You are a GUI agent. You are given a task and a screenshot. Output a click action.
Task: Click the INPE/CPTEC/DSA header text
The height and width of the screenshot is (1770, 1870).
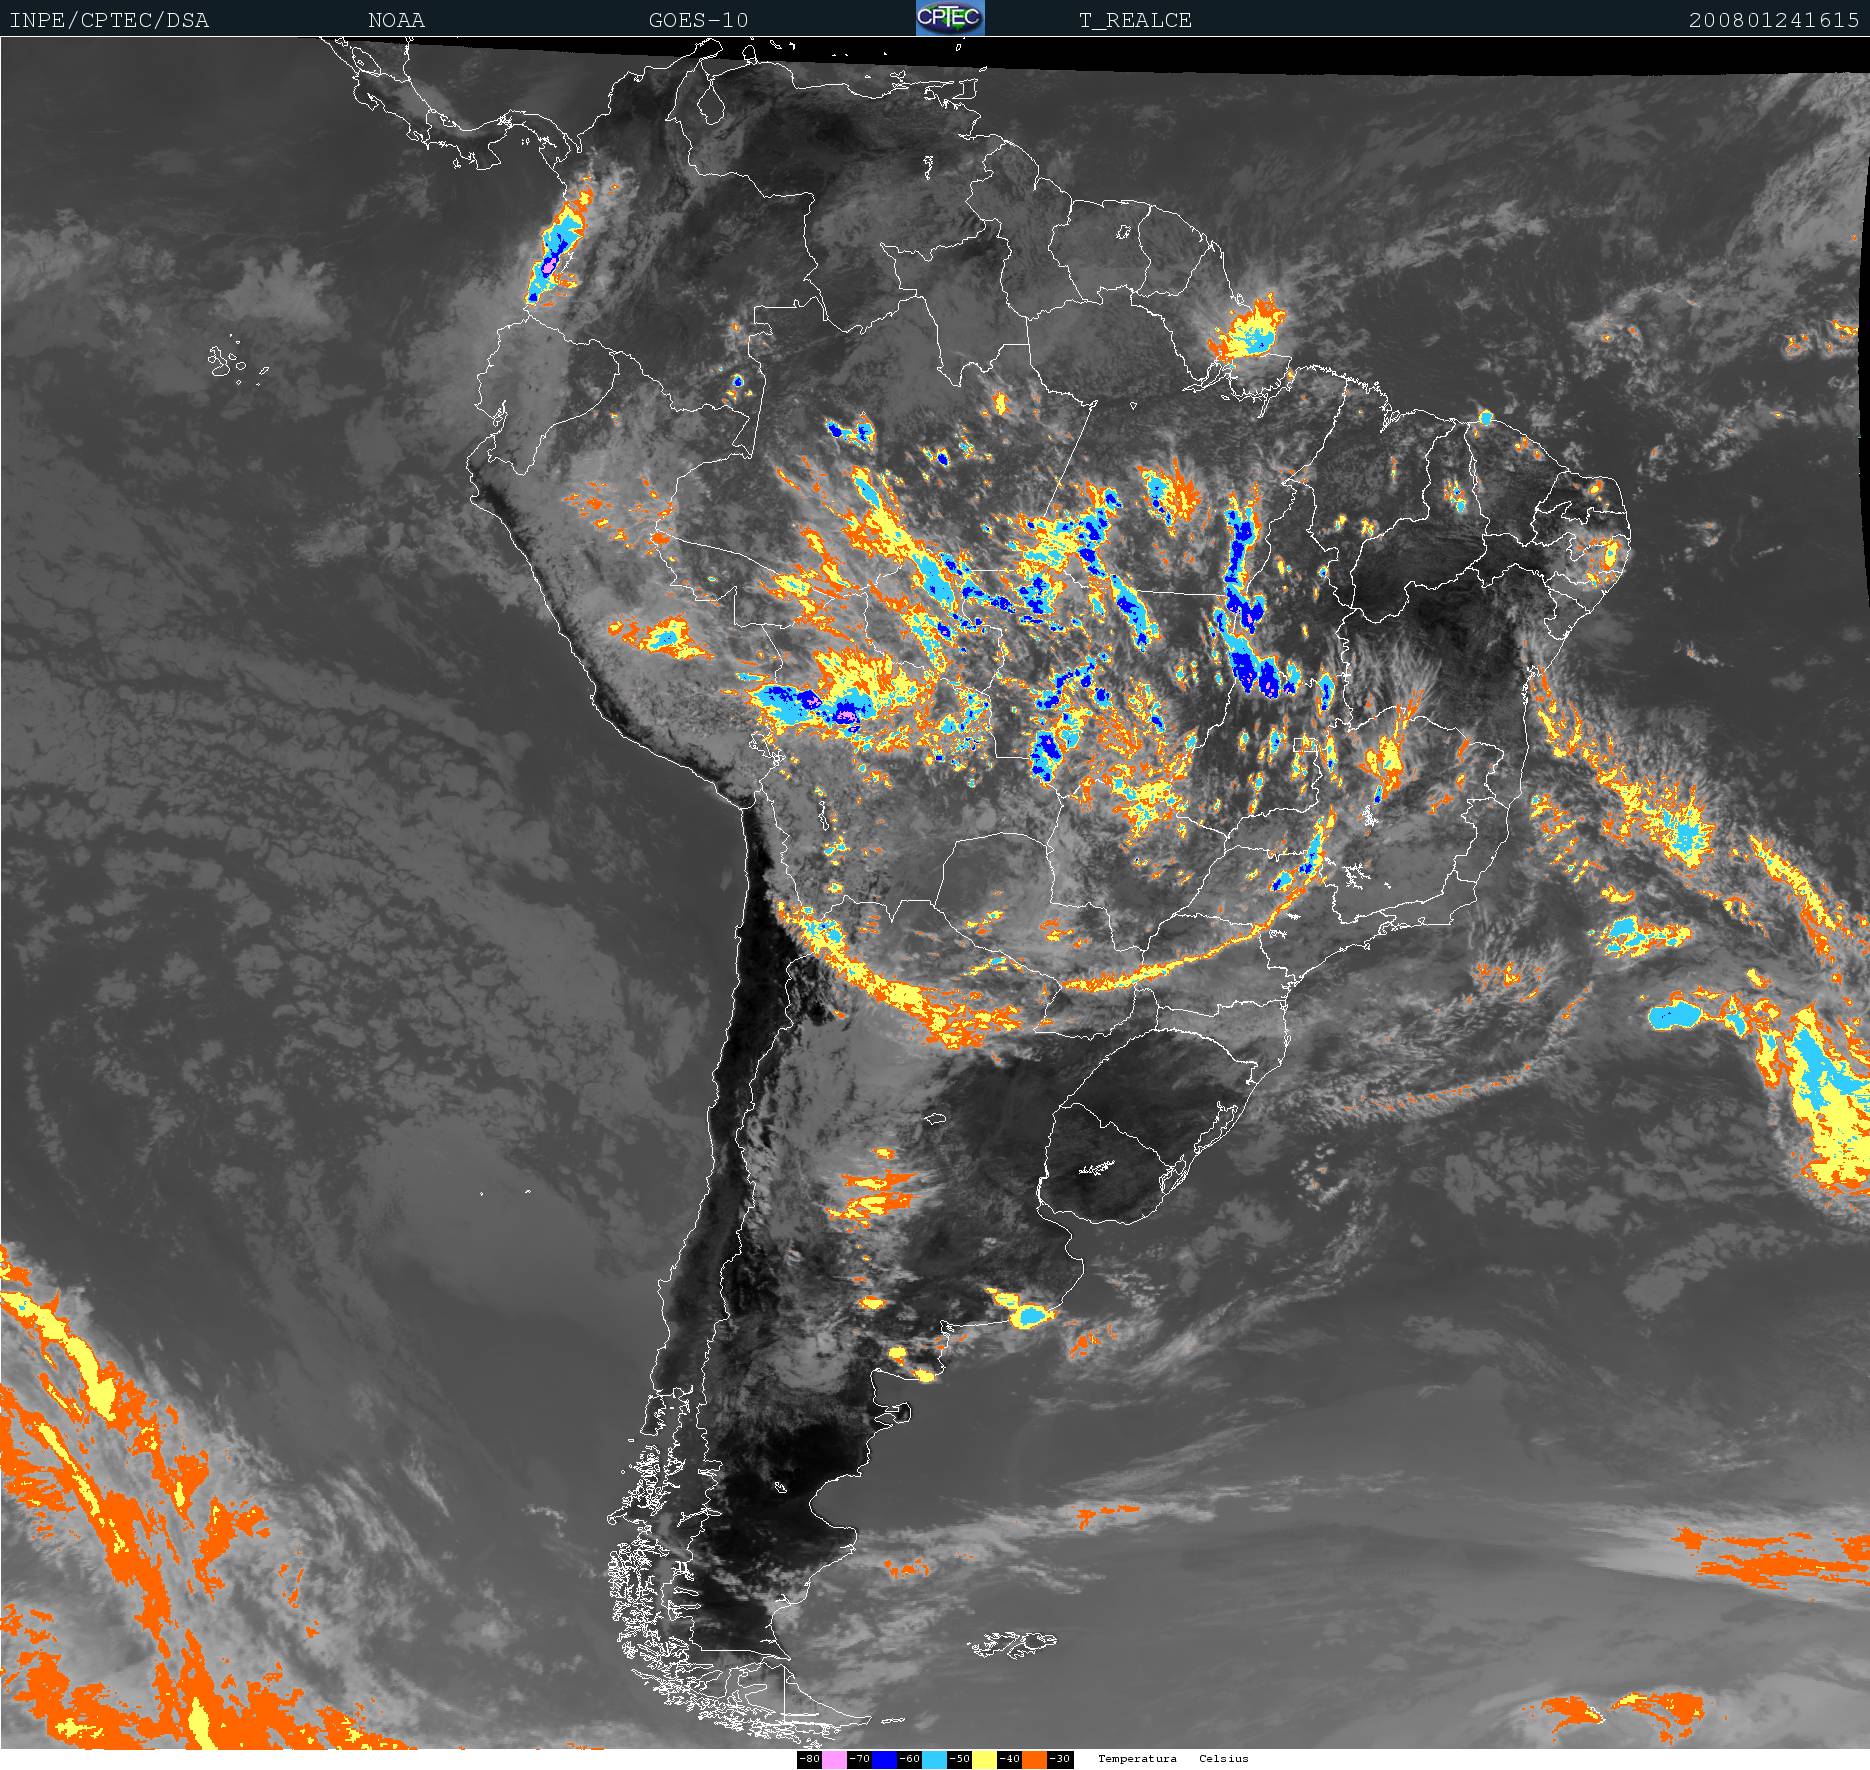coord(109,20)
